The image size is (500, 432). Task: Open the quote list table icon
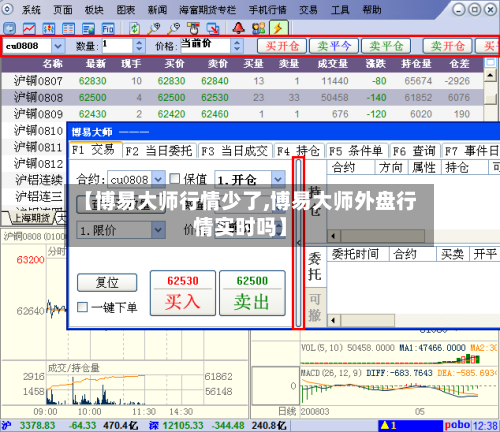(68, 29)
